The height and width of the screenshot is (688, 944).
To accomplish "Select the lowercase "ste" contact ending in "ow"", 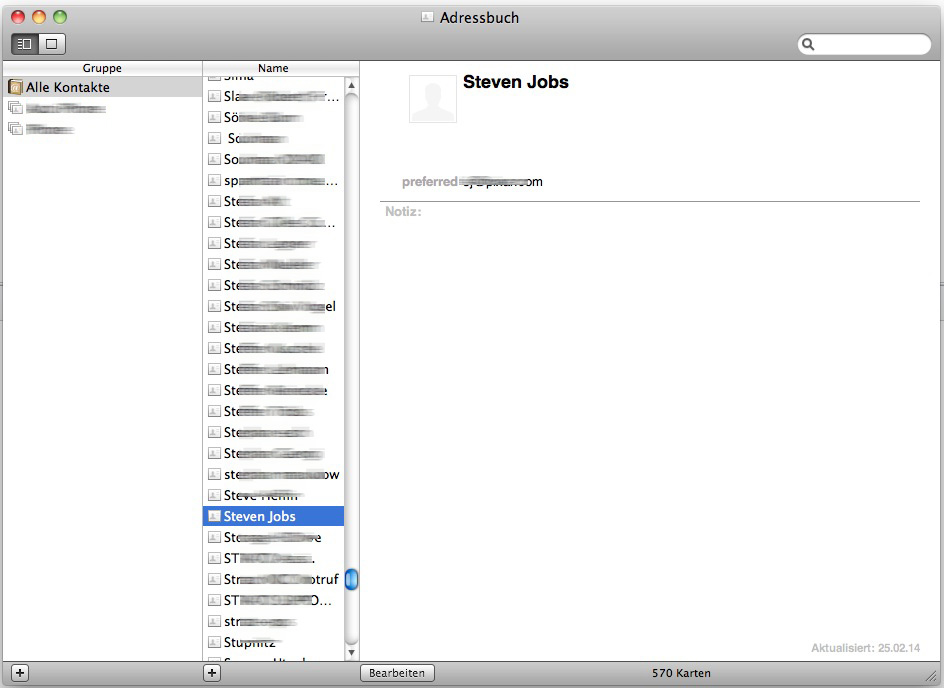I will (x=274, y=474).
